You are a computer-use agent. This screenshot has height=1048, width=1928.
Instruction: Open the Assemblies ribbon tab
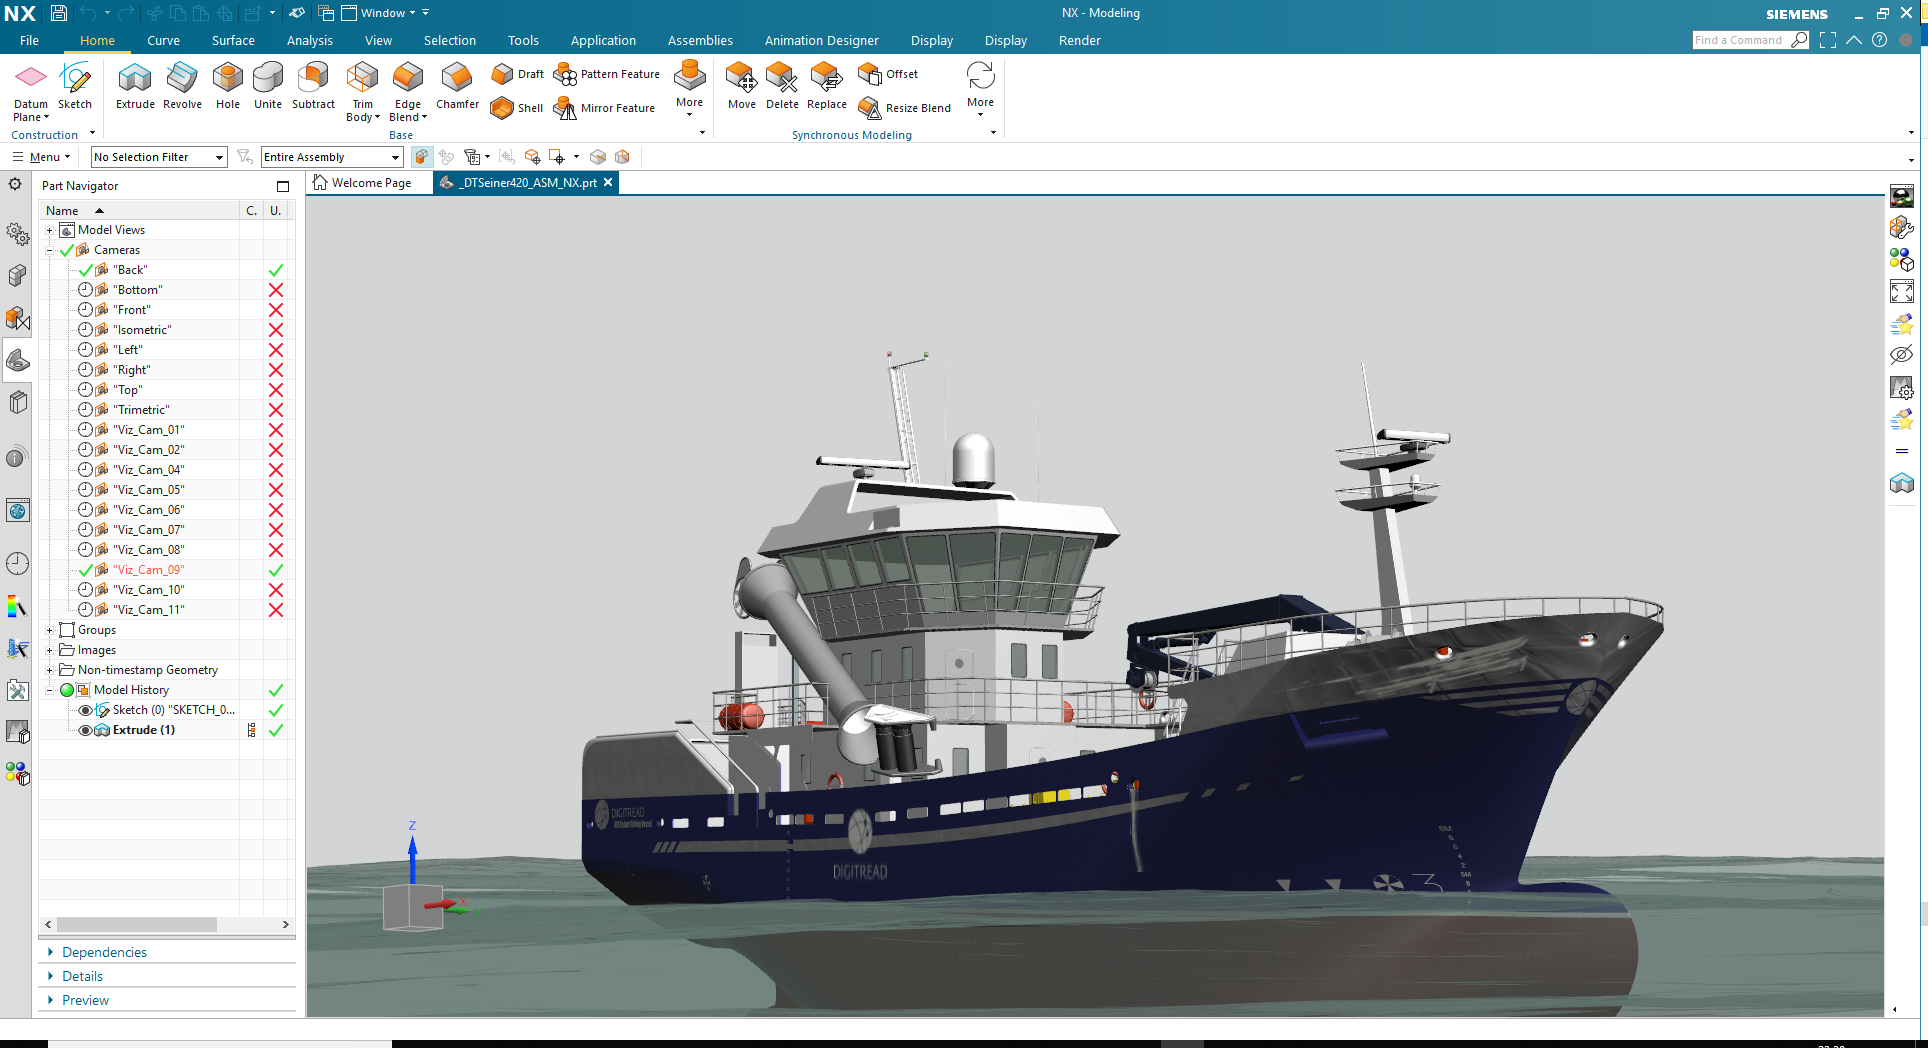[x=700, y=41]
